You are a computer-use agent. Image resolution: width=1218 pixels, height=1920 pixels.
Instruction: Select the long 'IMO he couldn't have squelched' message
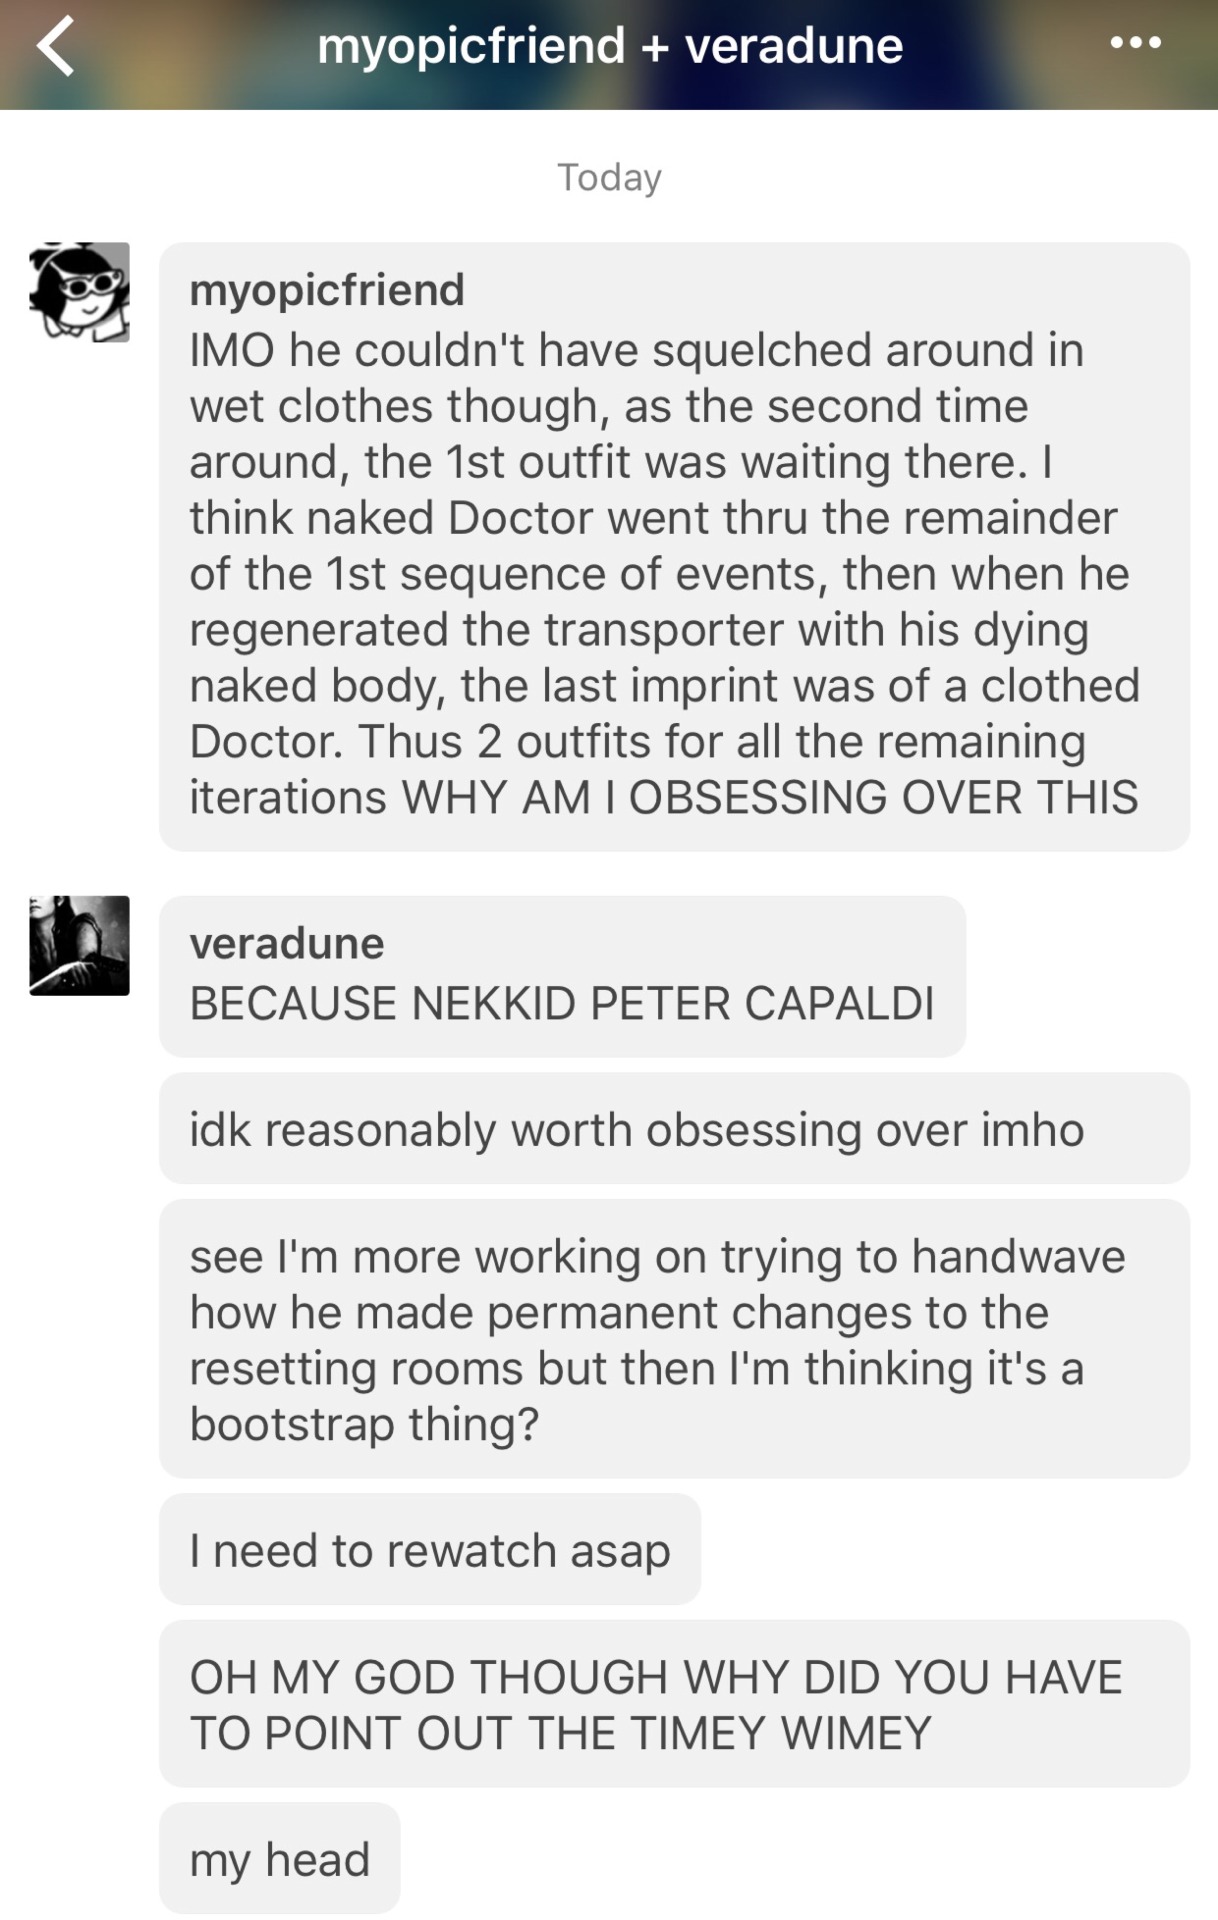click(674, 546)
